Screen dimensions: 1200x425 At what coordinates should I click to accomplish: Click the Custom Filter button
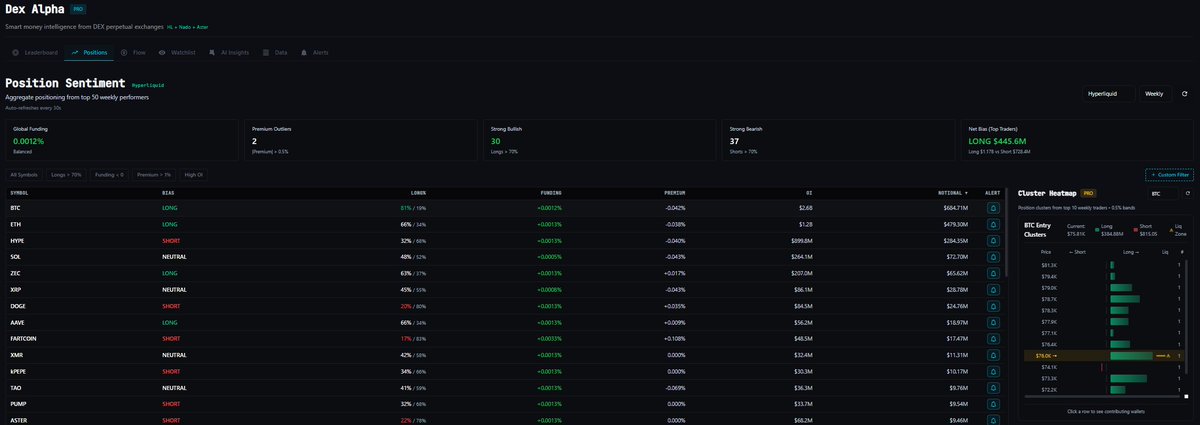pyautogui.click(x=1170, y=174)
